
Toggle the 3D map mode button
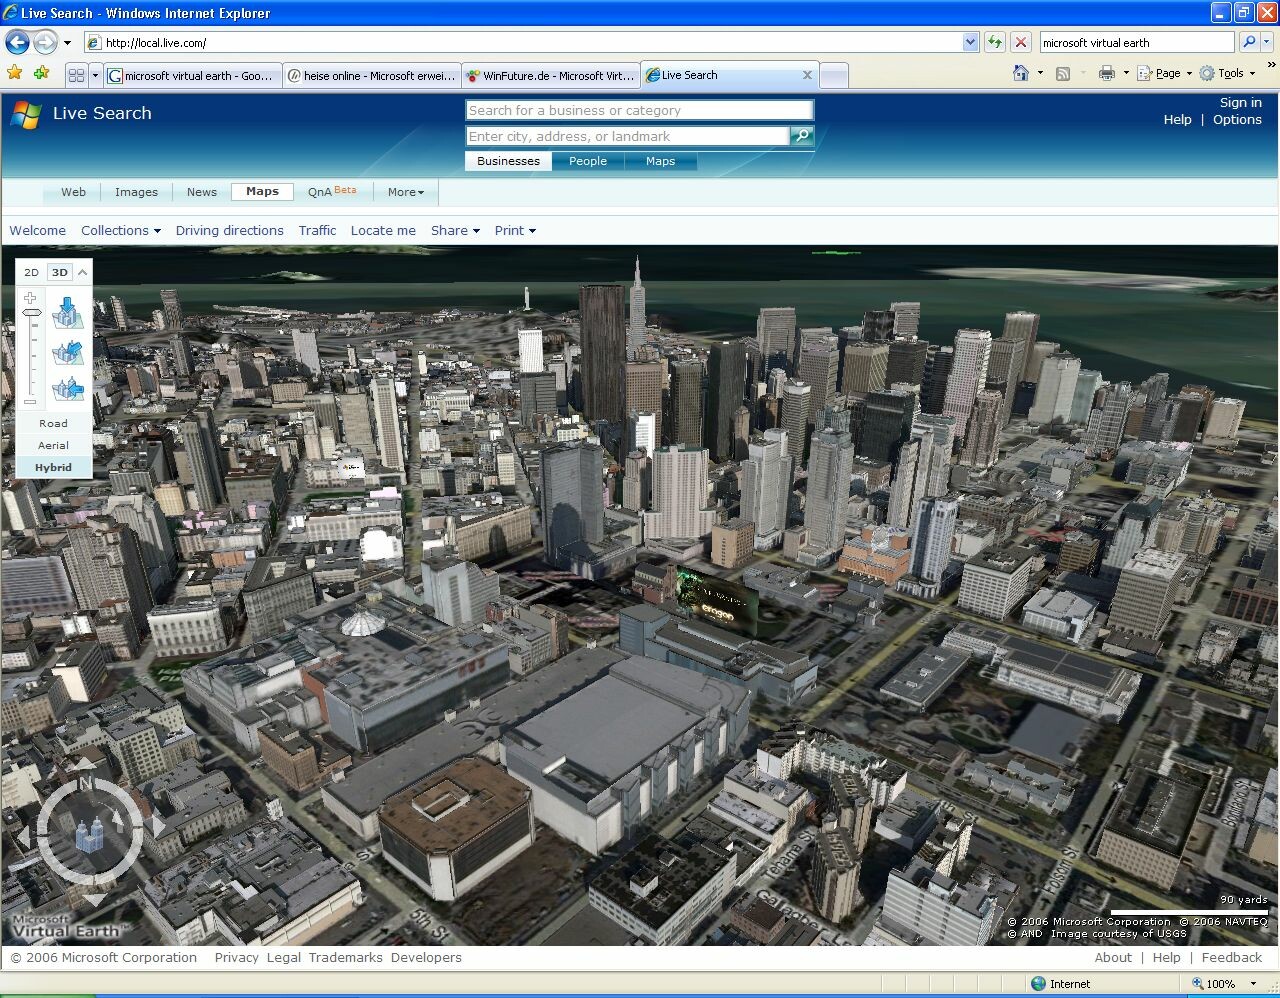coord(60,272)
